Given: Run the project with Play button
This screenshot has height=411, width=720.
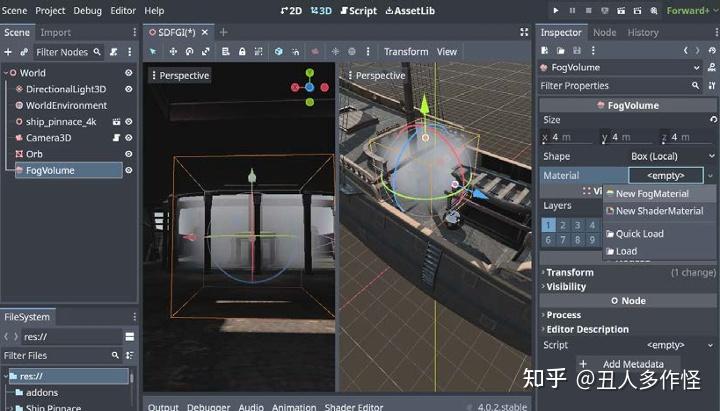Looking at the screenshot, I should 556,10.
